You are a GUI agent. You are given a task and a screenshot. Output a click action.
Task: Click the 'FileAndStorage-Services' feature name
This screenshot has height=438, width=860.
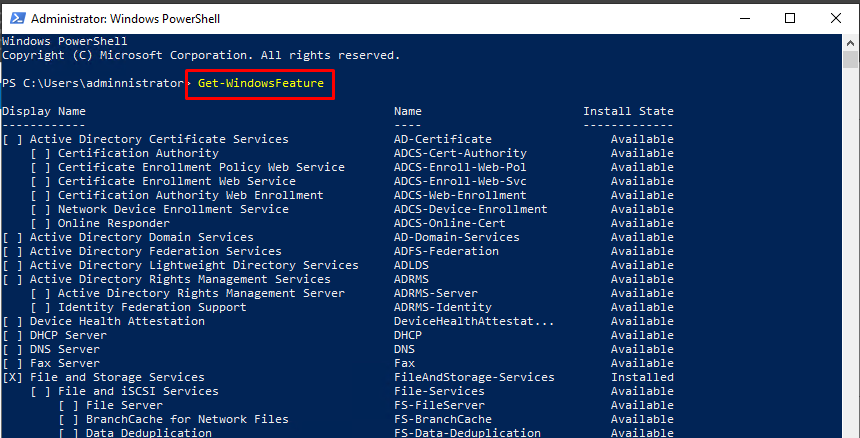(x=474, y=377)
